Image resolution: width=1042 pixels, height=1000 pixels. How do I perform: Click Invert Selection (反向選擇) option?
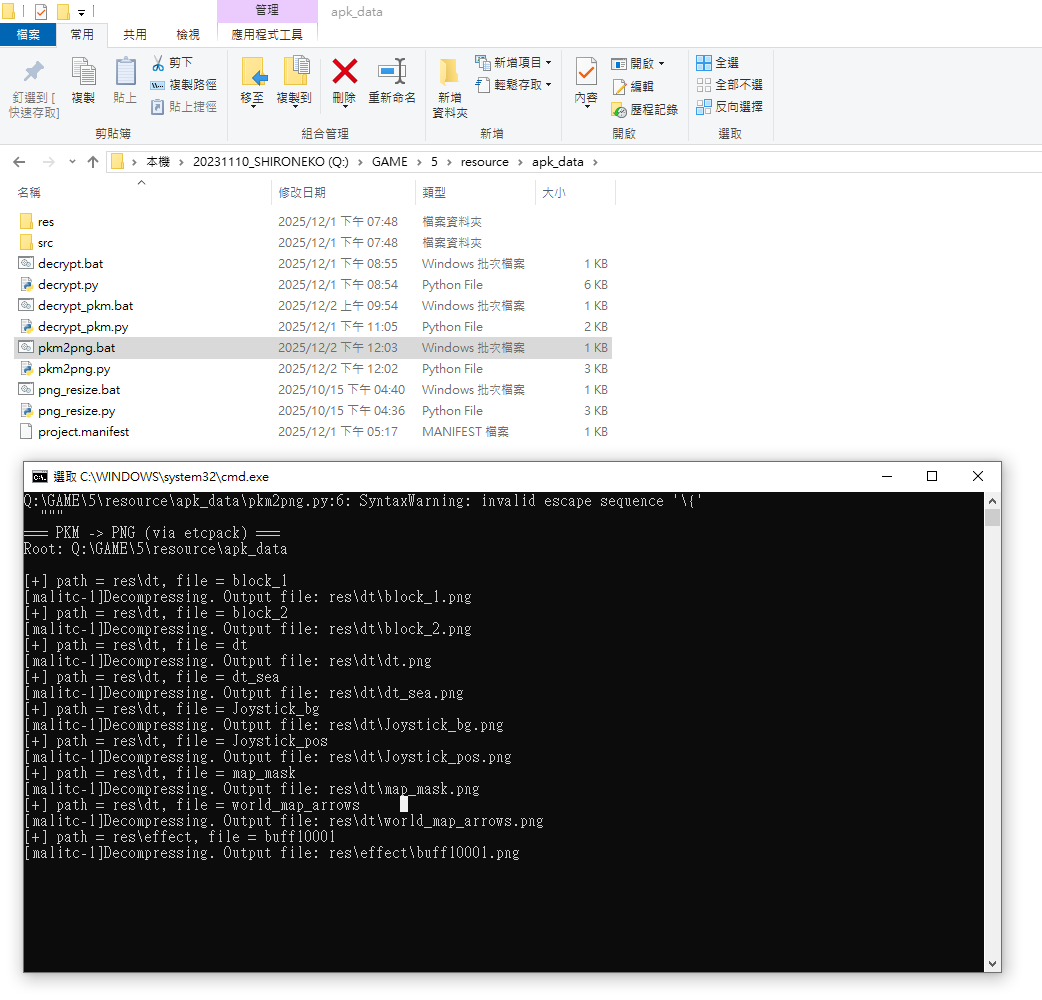[729, 106]
